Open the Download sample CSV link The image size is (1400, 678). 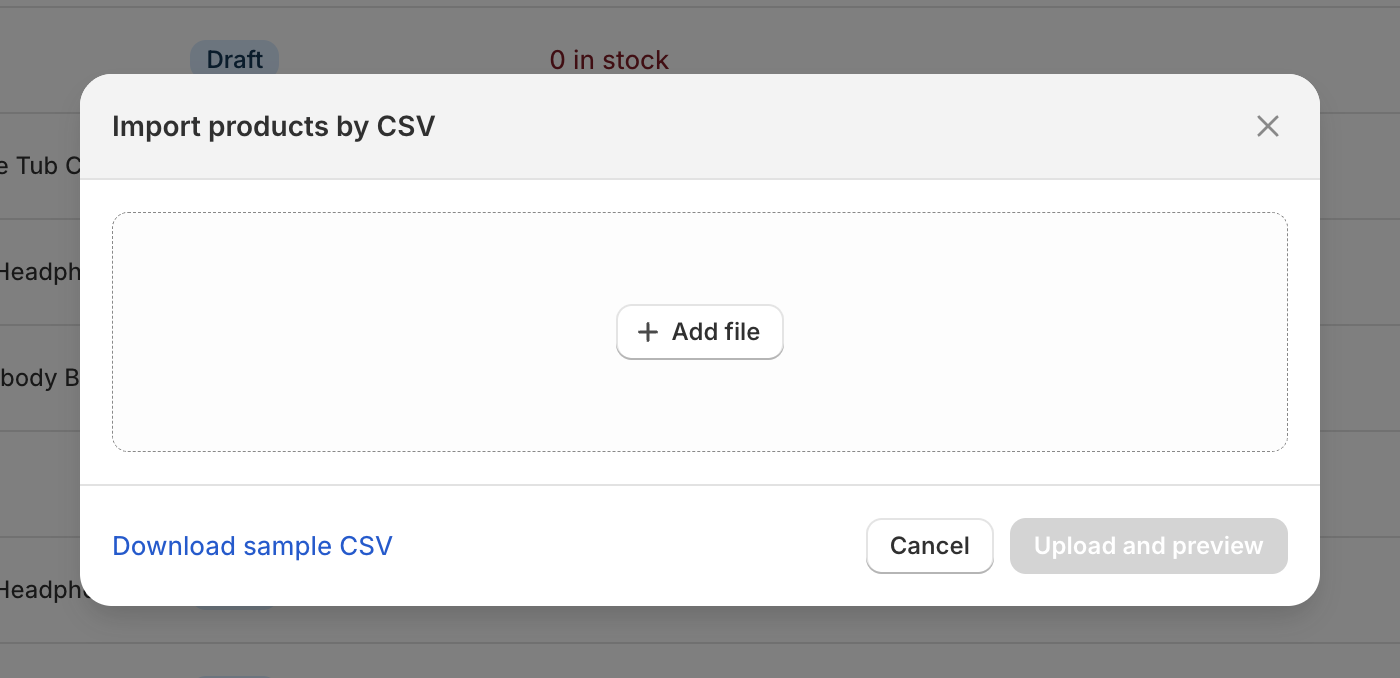click(x=252, y=546)
